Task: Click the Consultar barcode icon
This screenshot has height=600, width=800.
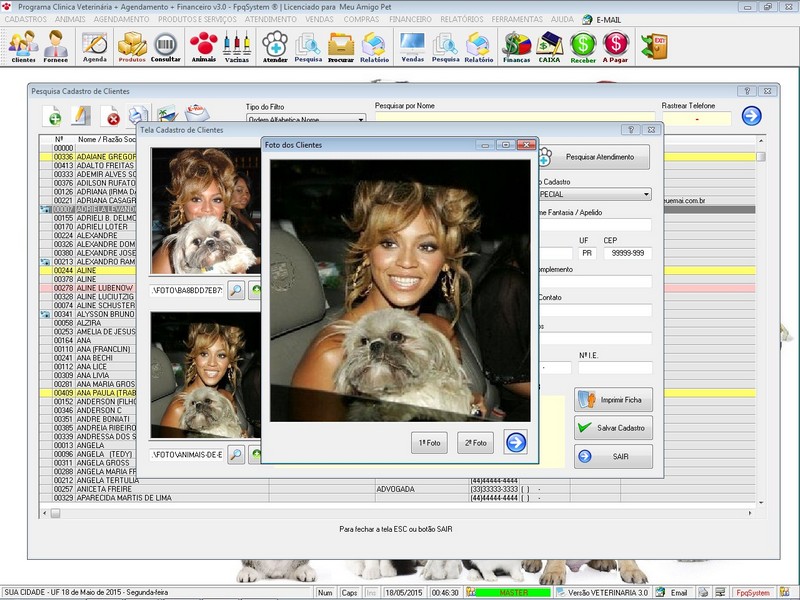Action: coord(165,46)
